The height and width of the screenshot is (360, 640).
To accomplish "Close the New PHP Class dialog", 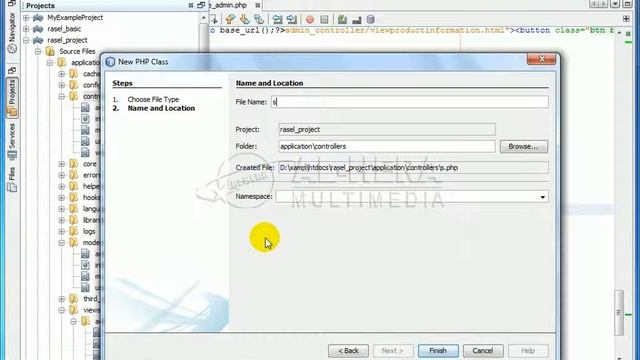I will pyautogui.click(x=542, y=59).
